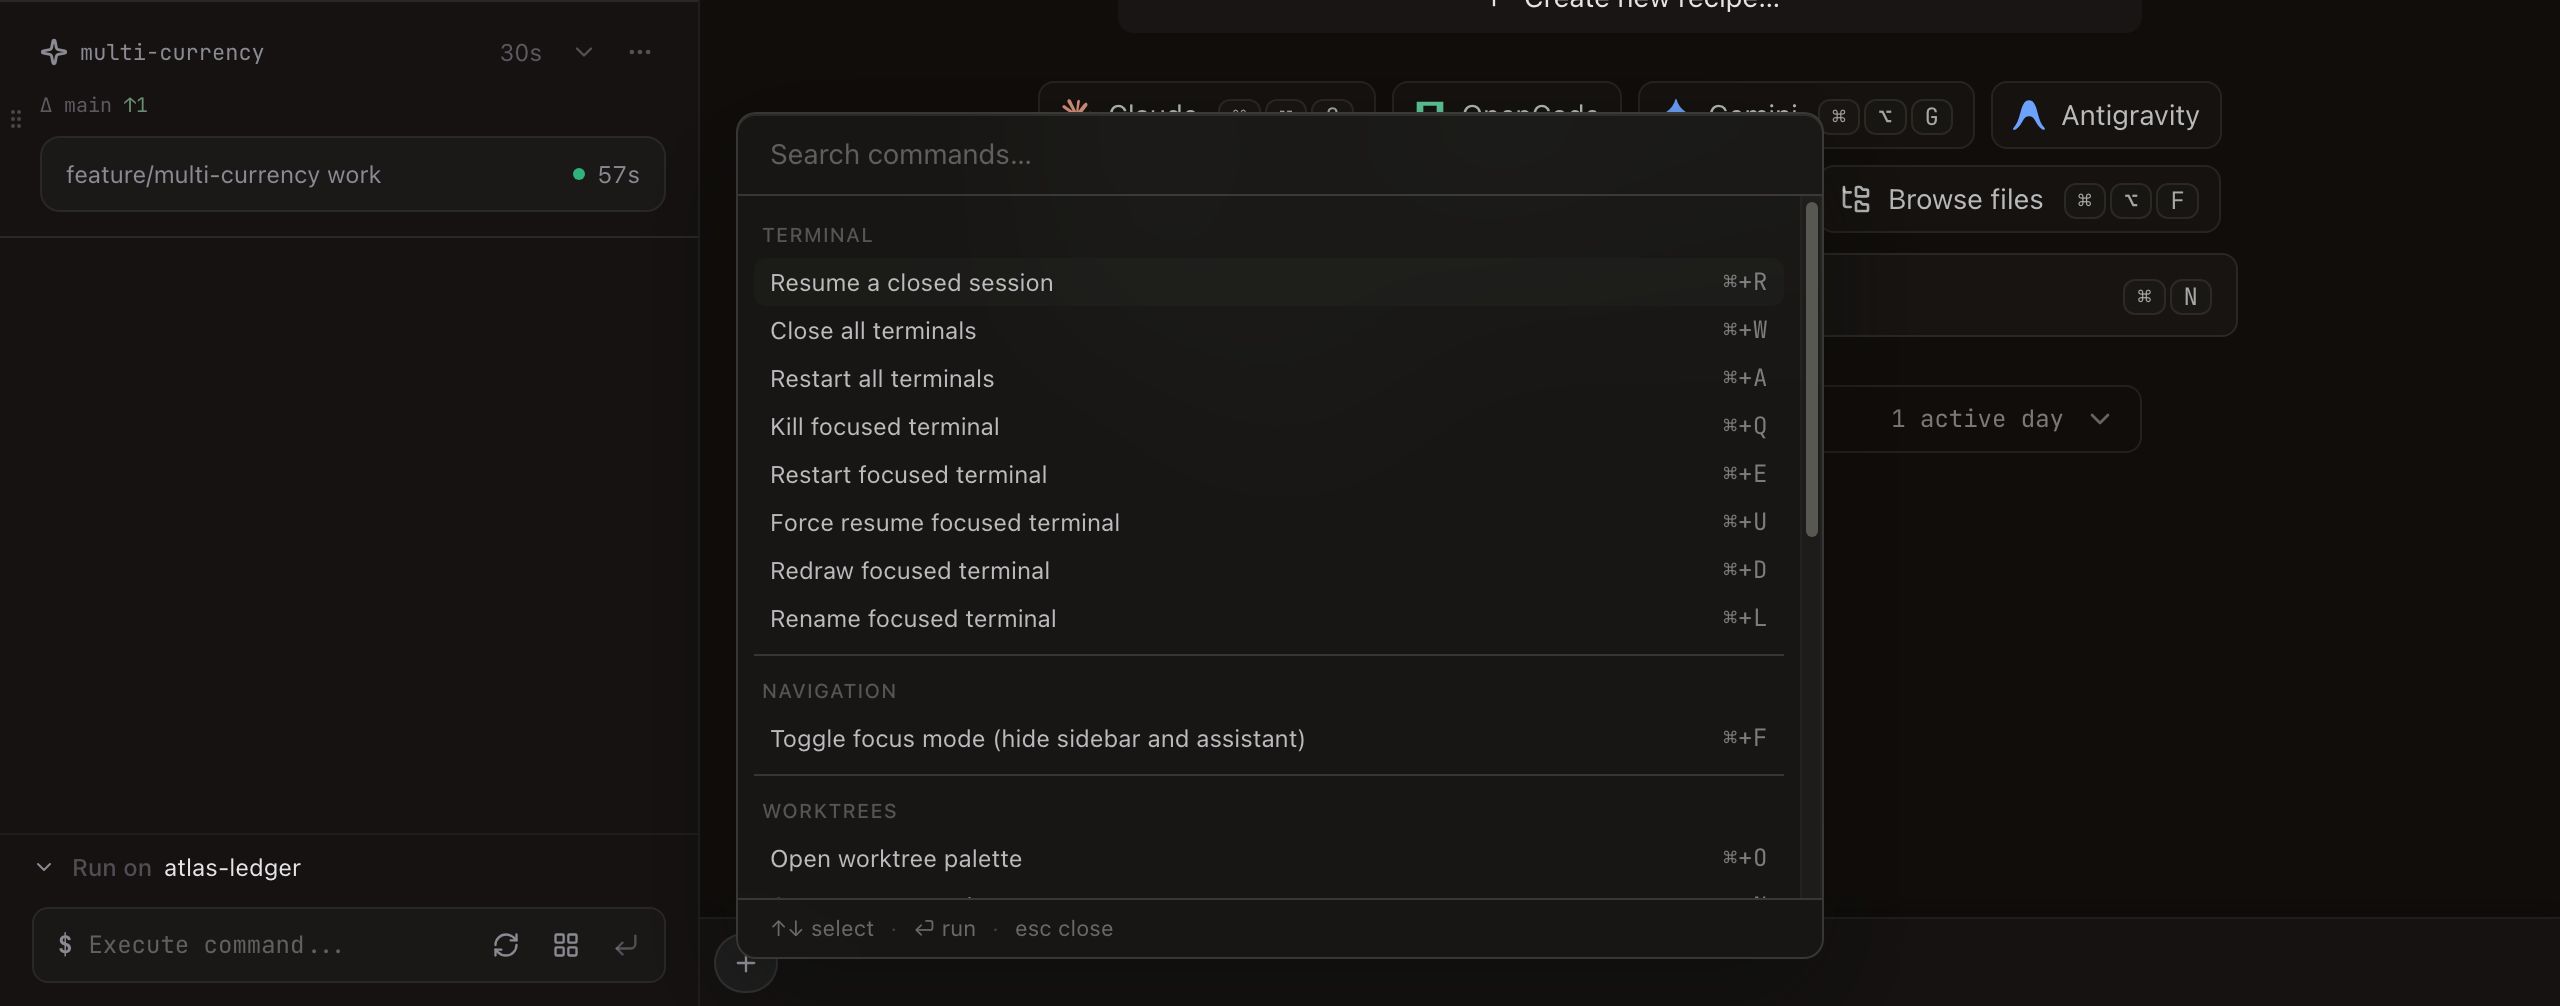Click the command palette scrollbar thumb
The image size is (2560, 1006).
pyautogui.click(x=1811, y=369)
